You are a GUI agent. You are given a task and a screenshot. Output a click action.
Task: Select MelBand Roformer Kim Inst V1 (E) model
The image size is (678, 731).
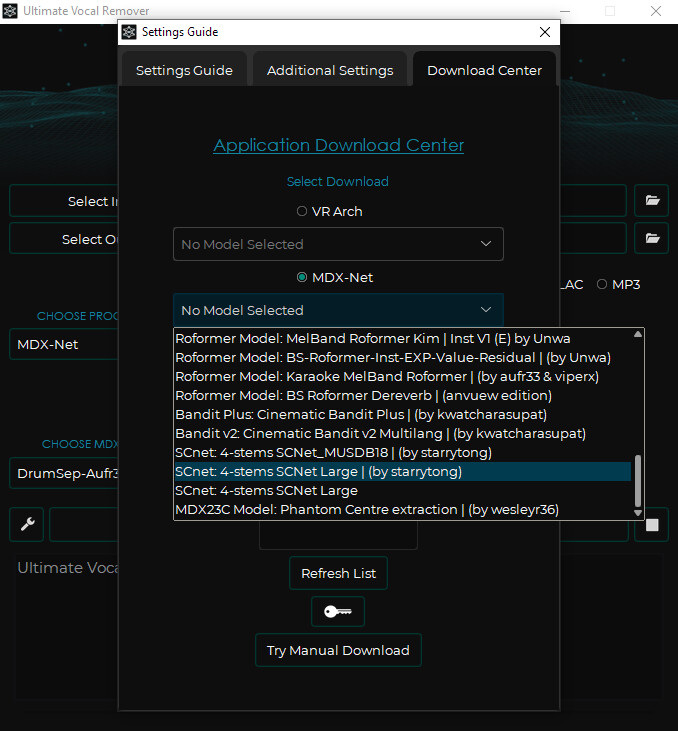403,338
